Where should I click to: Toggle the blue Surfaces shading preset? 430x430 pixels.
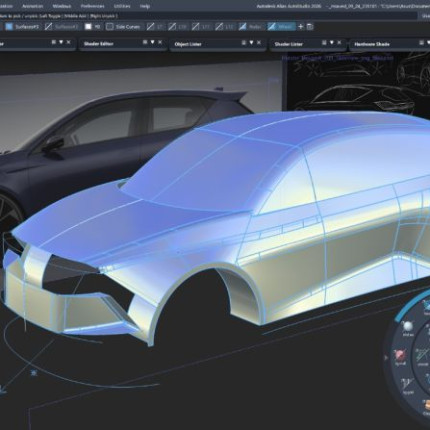coord(23,27)
